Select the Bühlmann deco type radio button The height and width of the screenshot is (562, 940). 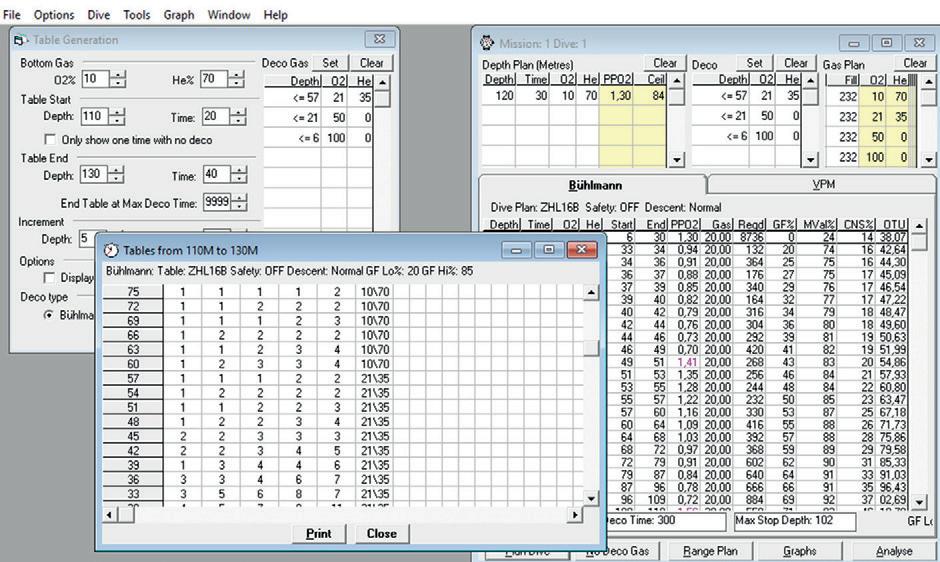(49, 315)
